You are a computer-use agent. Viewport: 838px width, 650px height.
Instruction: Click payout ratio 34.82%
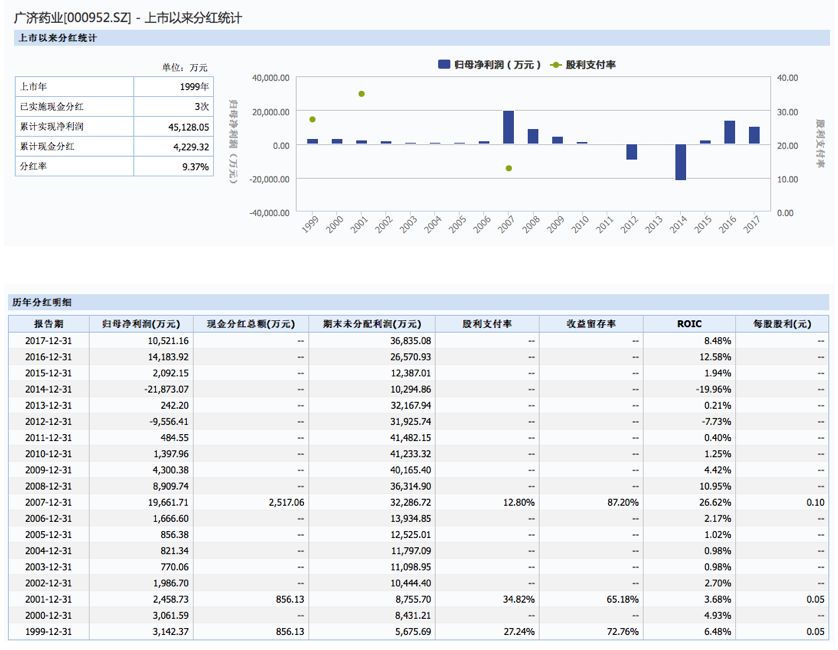(x=518, y=600)
